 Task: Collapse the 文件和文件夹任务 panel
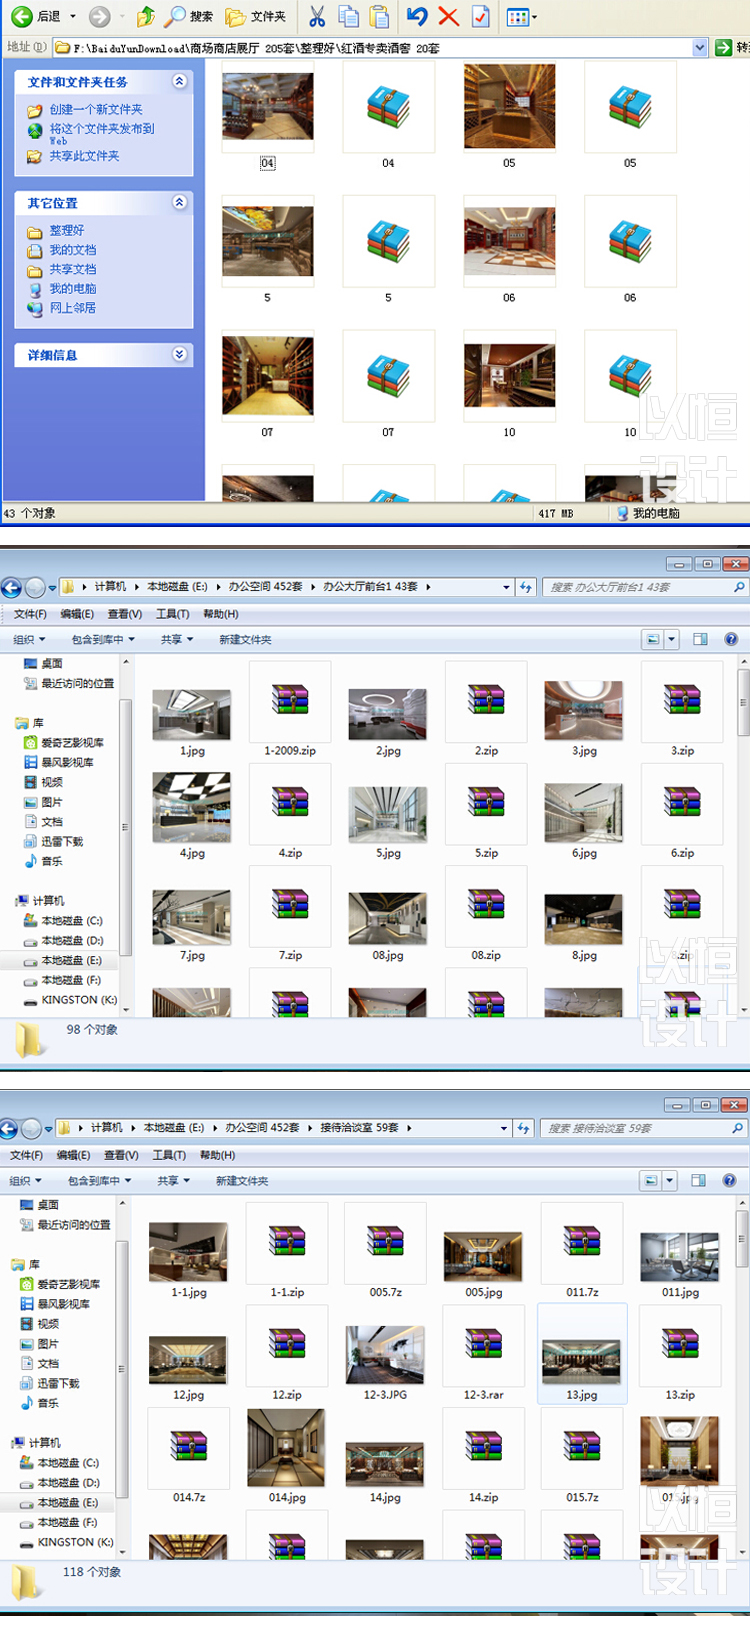click(180, 82)
